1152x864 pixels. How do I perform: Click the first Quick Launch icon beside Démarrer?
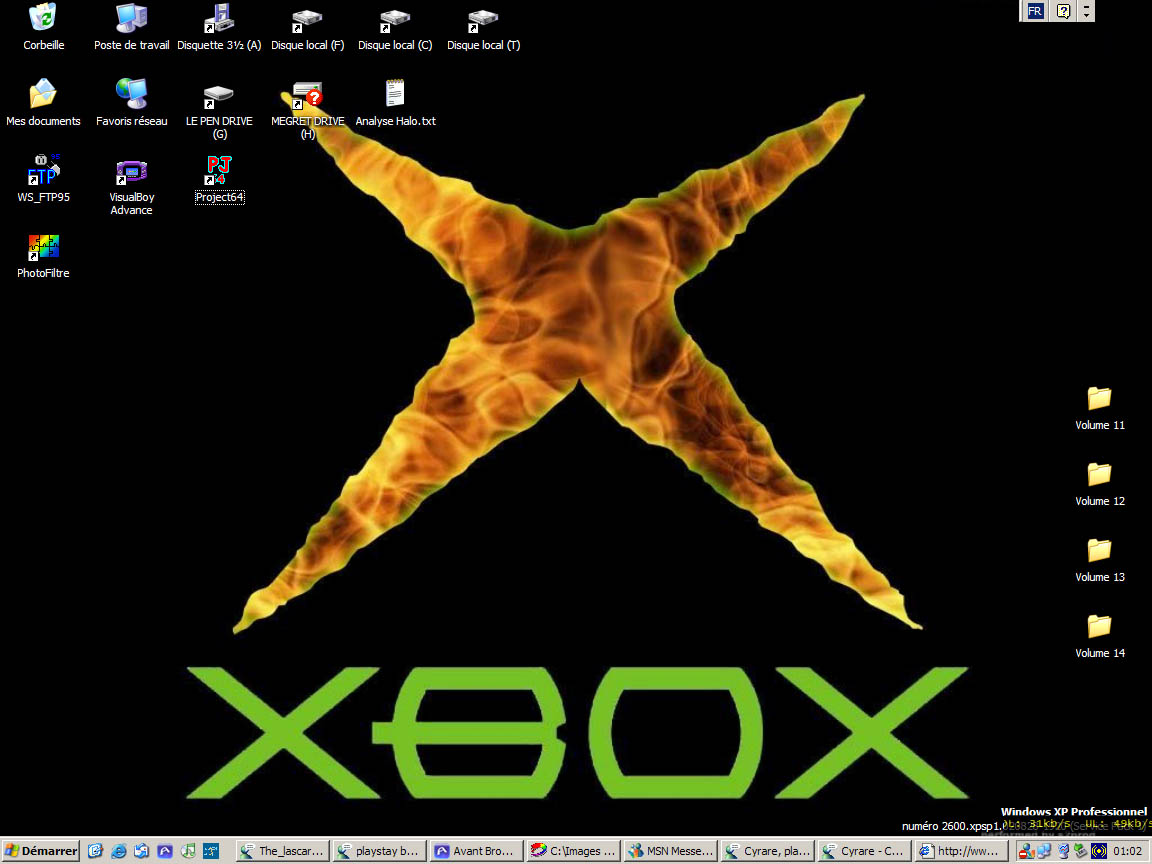(95, 851)
